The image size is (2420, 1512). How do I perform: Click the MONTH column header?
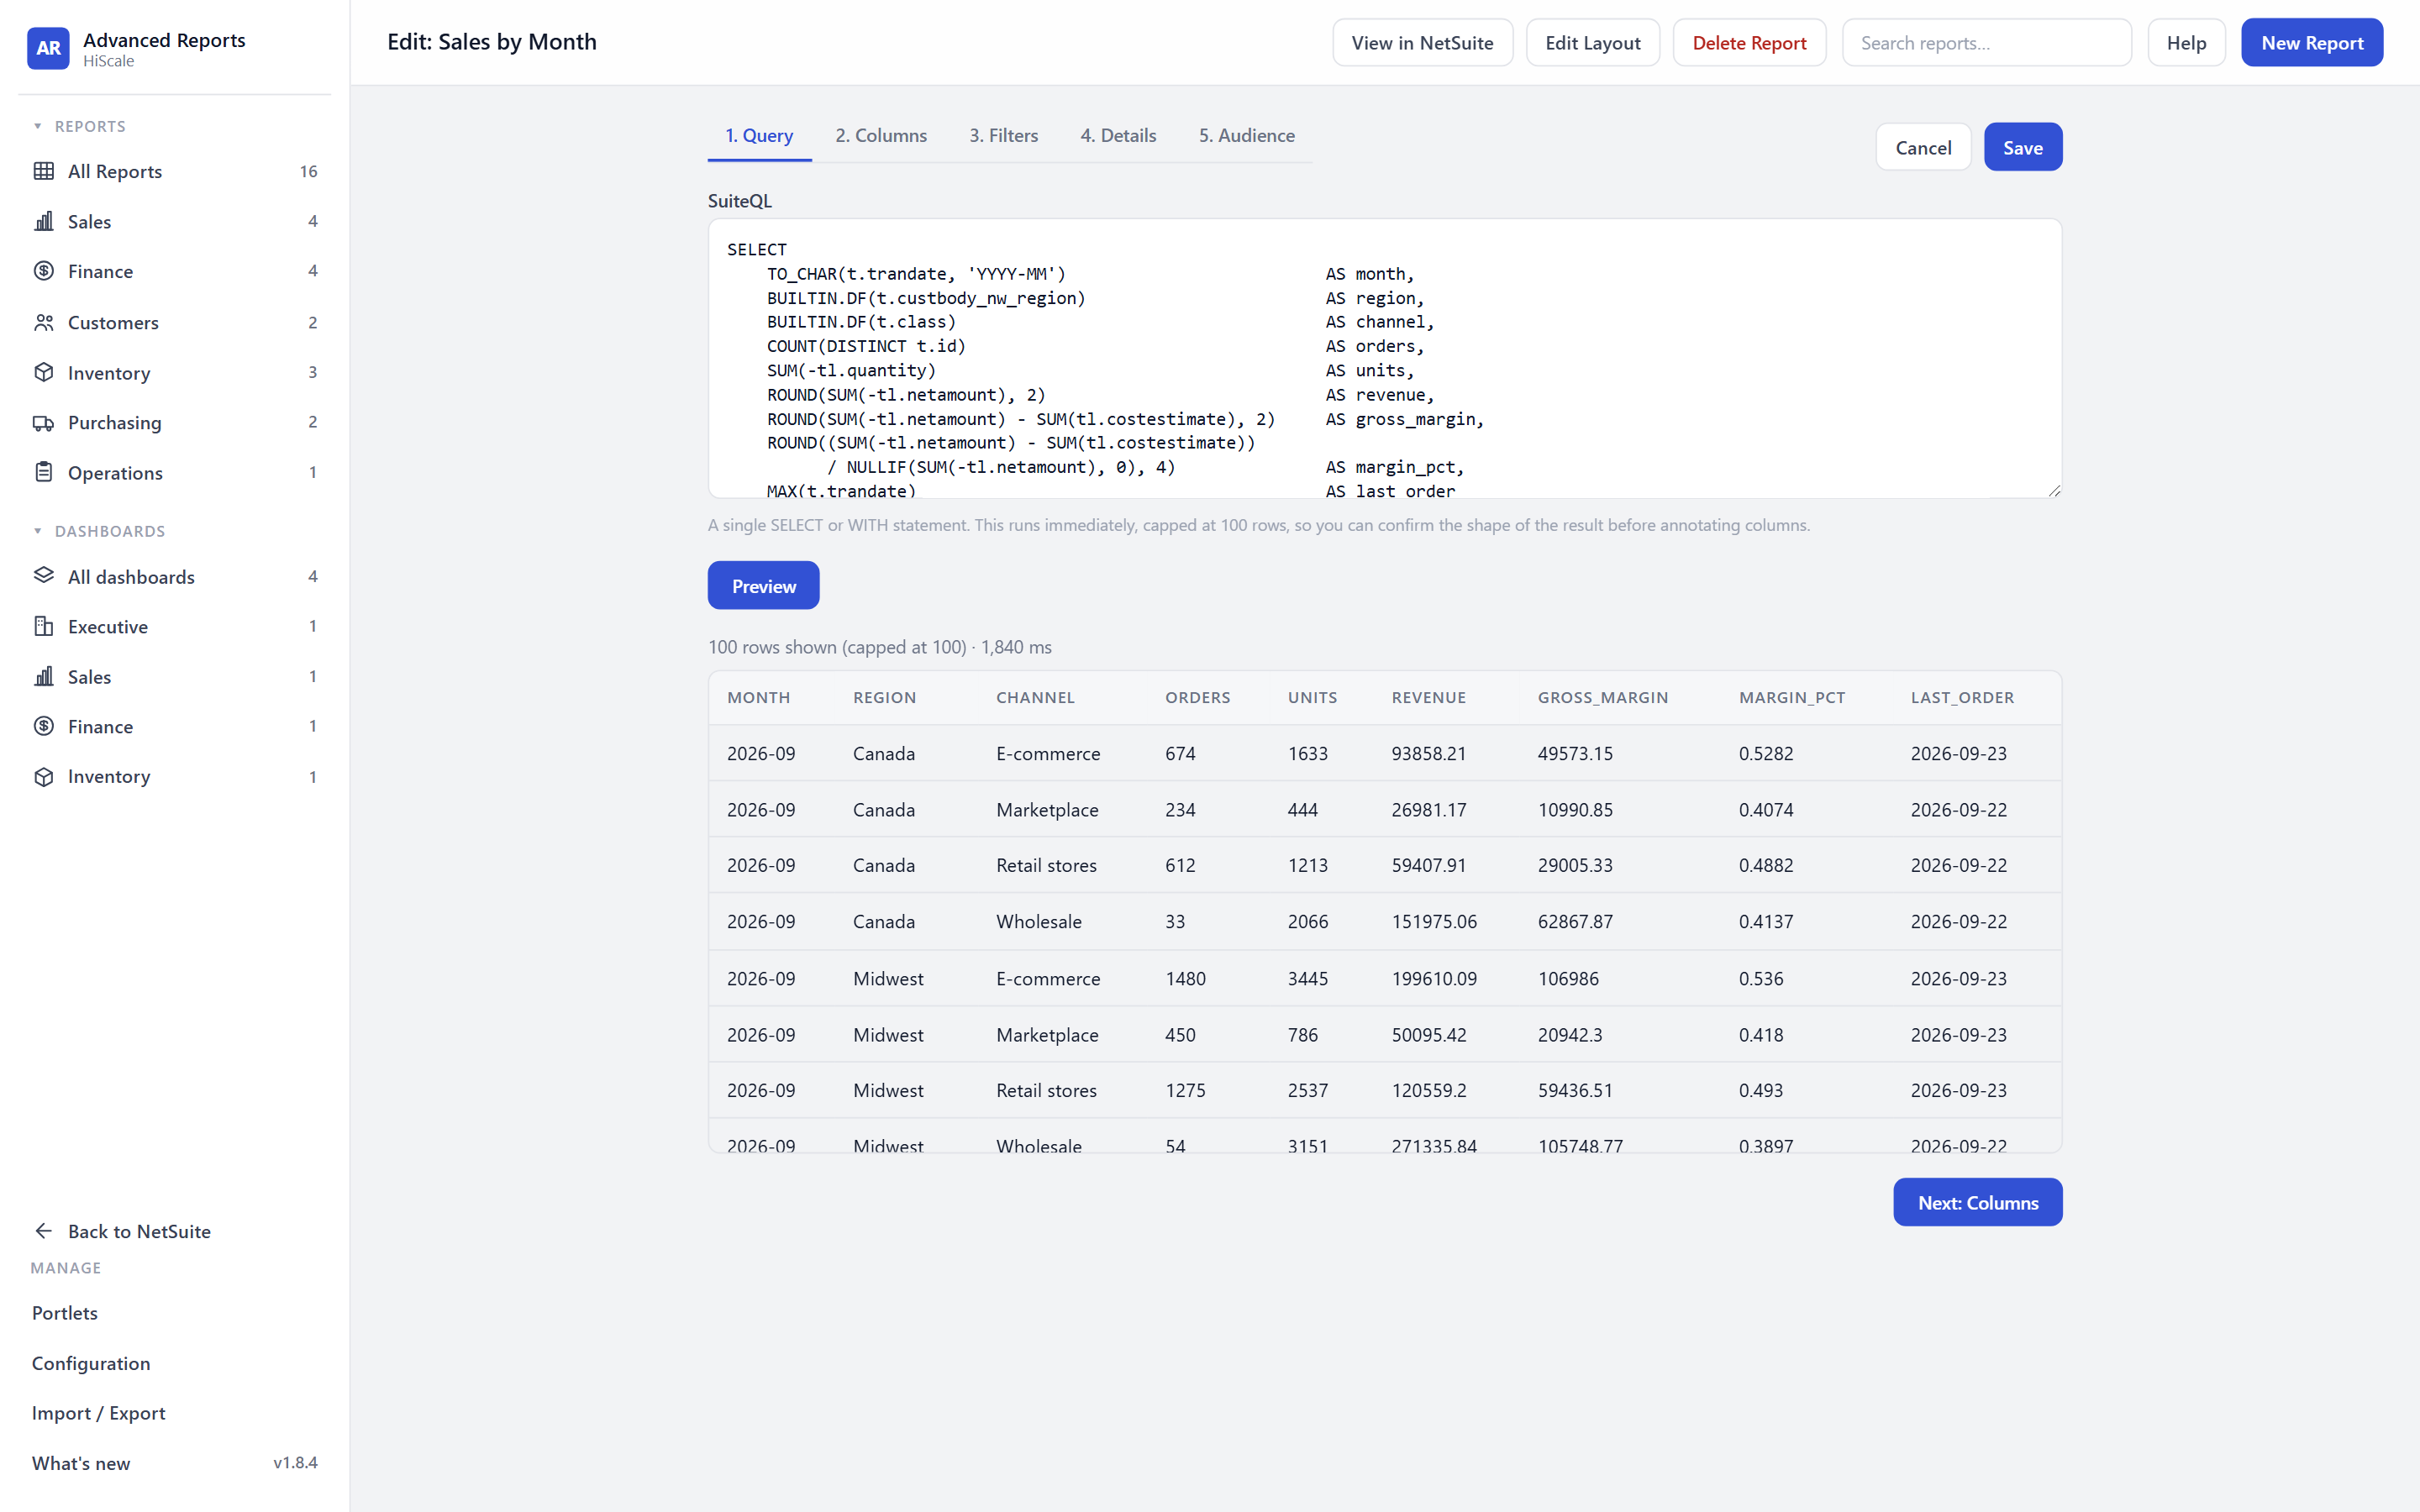[x=758, y=697]
